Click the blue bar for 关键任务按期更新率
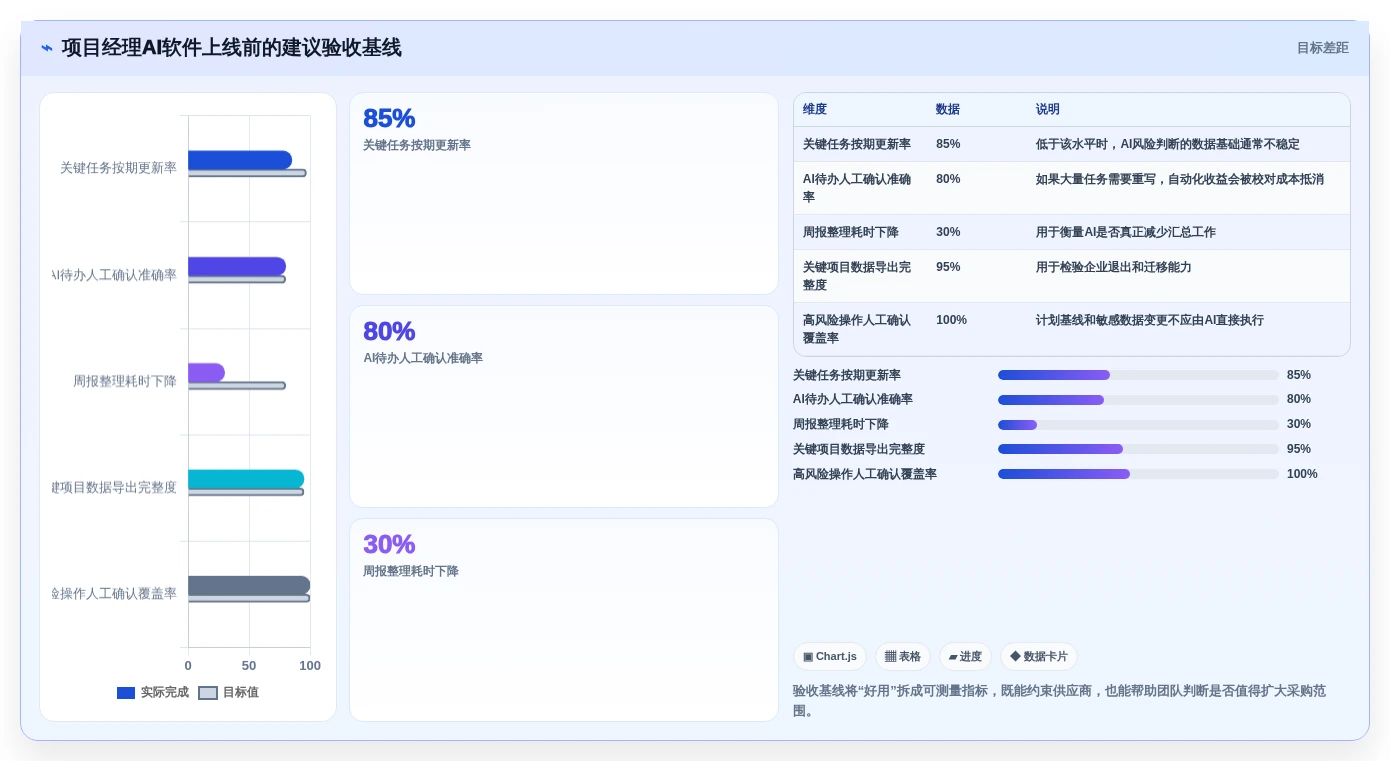This screenshot has width=1390, height=761. [x=240, y=160]
